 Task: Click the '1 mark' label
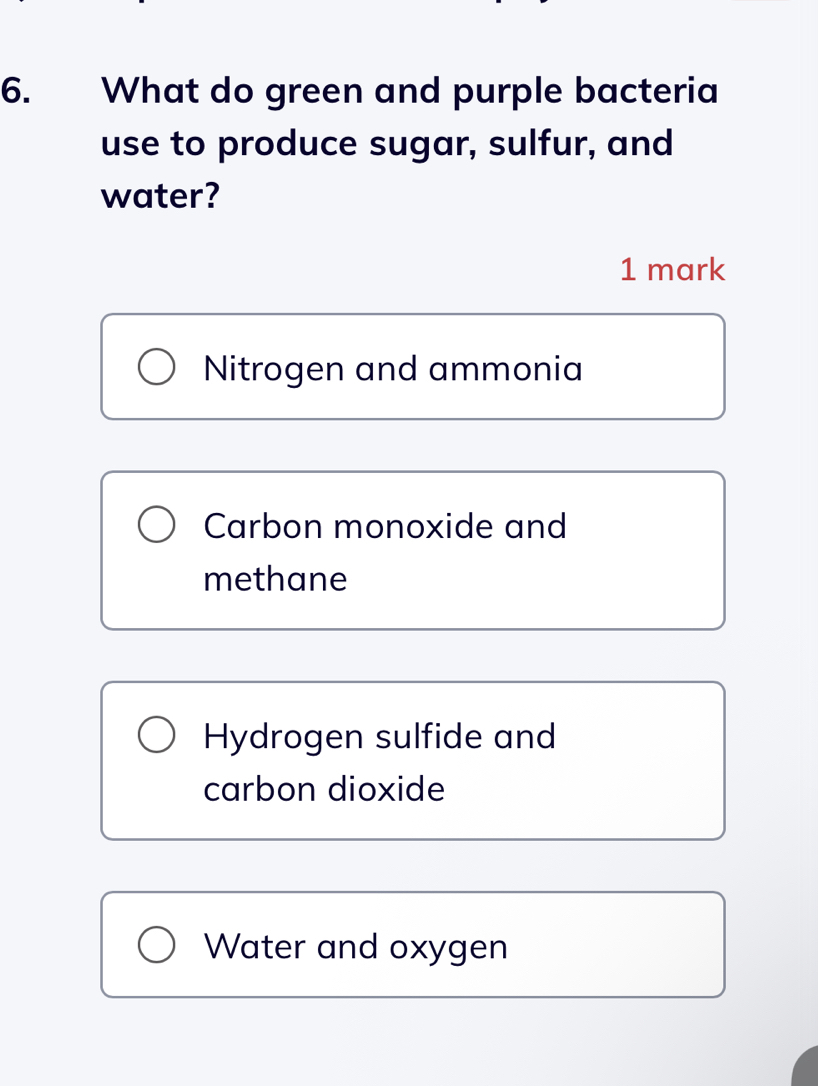(x=672, y=269)
